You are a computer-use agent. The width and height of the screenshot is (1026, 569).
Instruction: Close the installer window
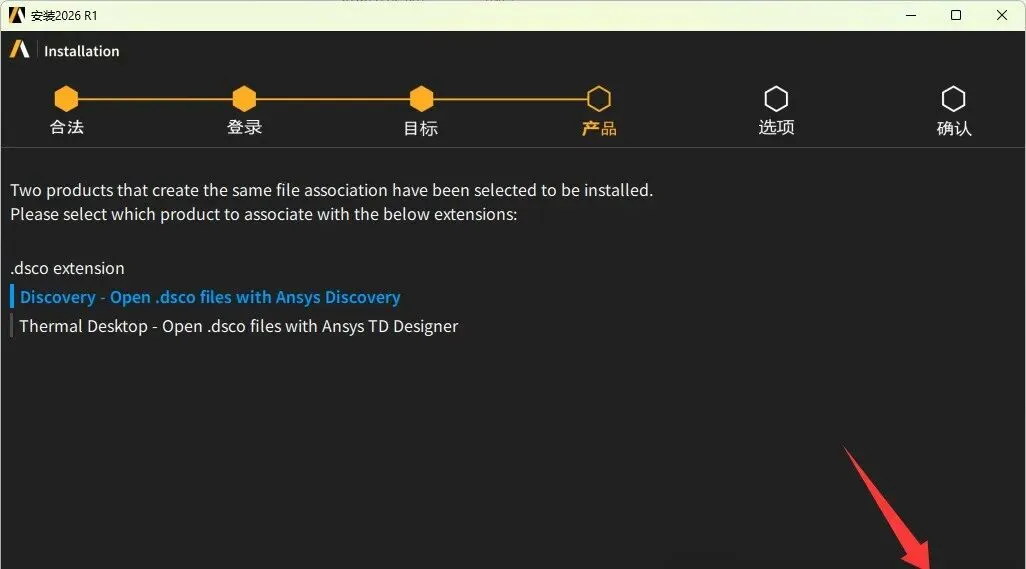coord(1002,15)
